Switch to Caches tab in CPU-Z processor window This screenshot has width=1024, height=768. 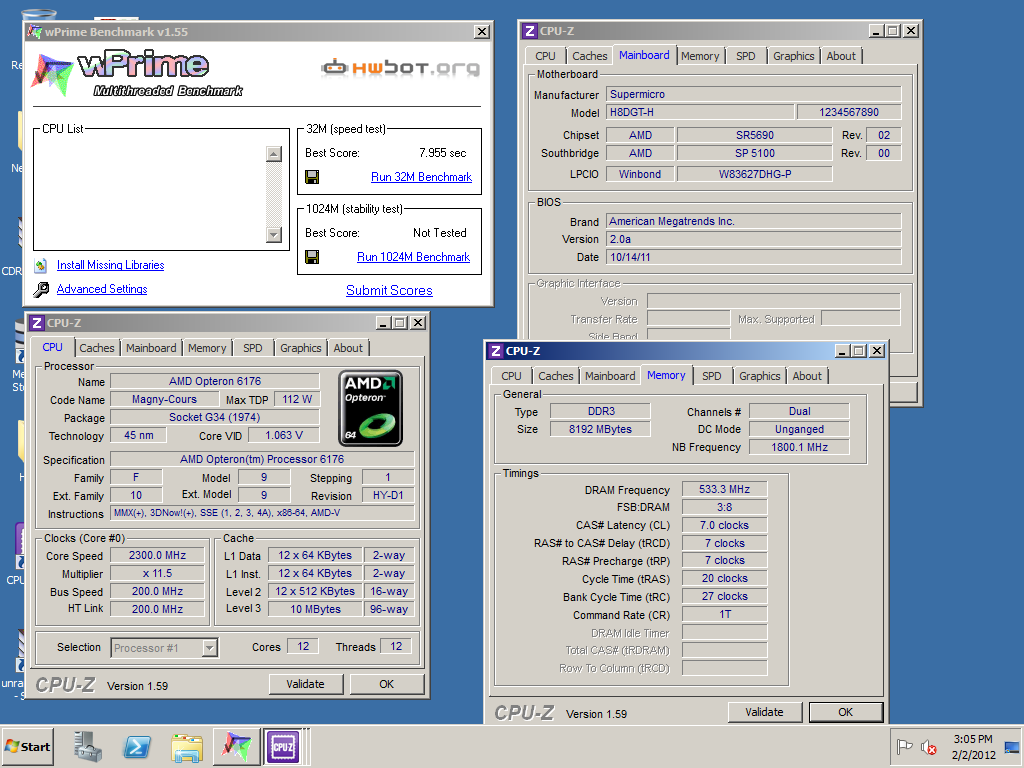(x=97, y=348)
